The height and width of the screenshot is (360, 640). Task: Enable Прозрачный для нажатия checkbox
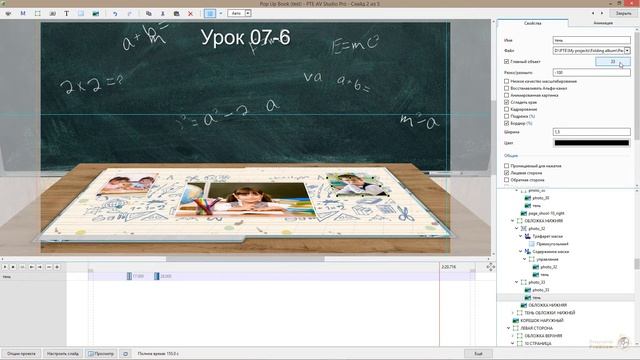coord(507,166)
